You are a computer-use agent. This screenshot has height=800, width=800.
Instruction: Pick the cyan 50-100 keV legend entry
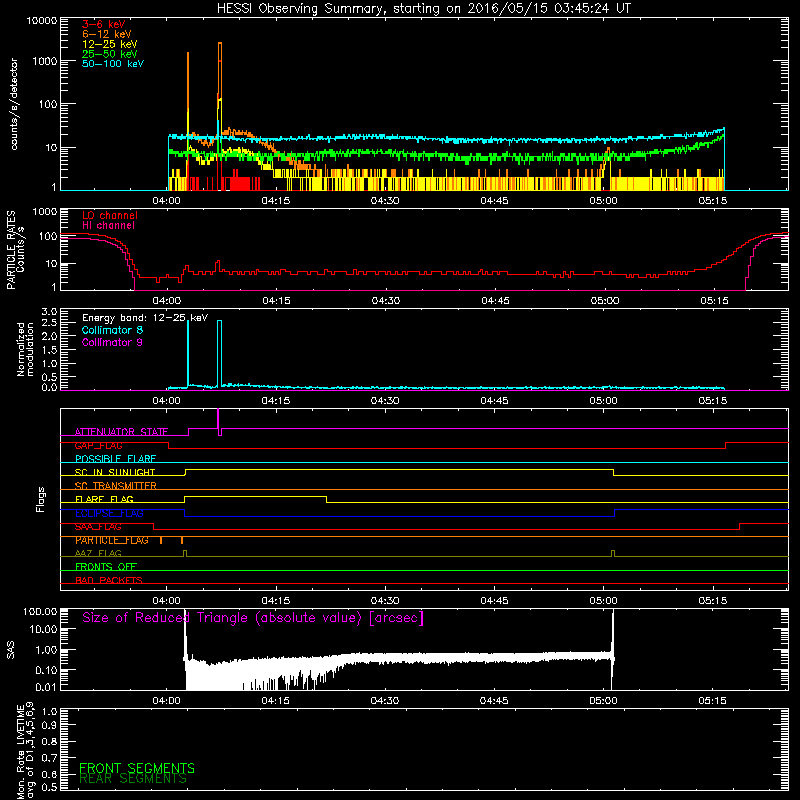[113, 64]
